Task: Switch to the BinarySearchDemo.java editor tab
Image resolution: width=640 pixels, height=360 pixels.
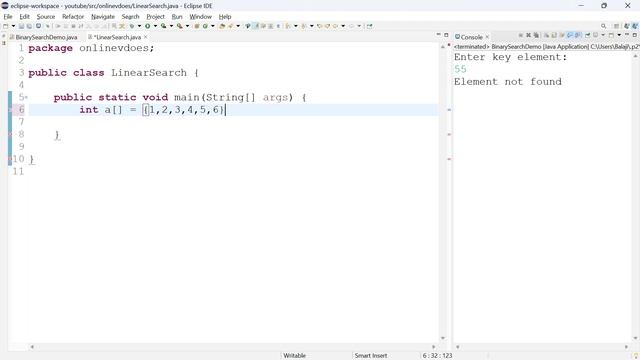Action: 43,37
